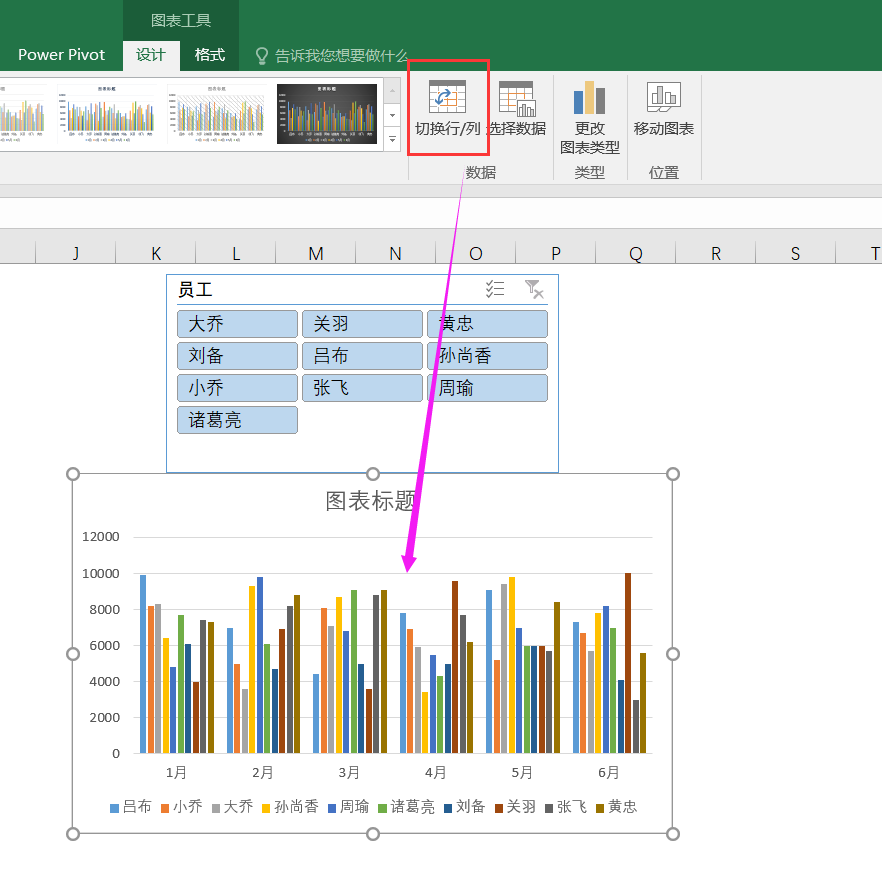Toggle multi-select icon in 员工 slicer
Viewport: 882px width, 878px height.
pos(495,290)
